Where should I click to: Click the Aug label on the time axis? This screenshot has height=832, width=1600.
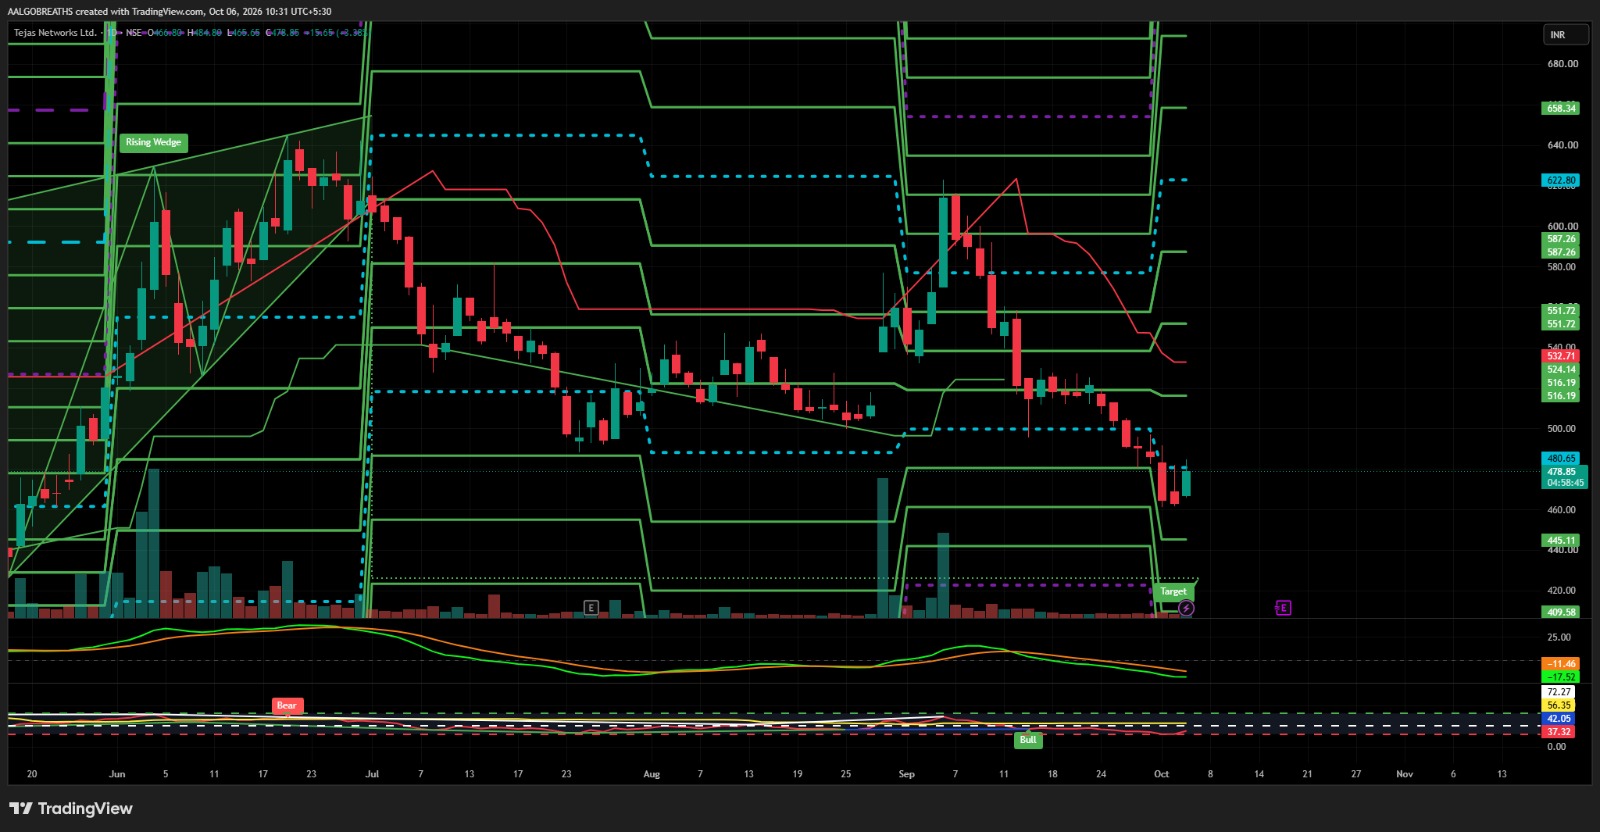[652, 774]
